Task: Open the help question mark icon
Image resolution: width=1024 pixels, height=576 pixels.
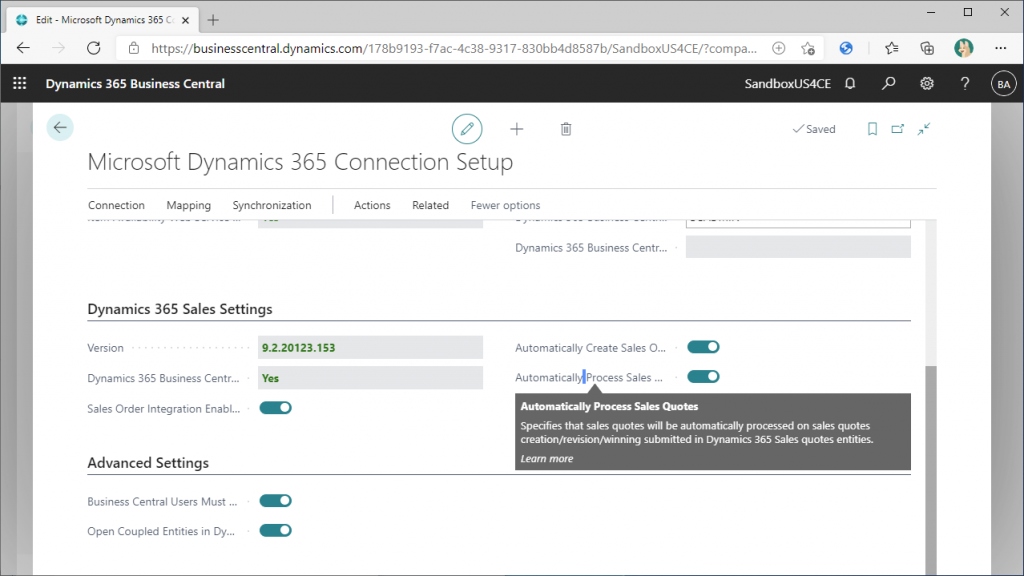Action: pyautogui.click(x=965, y=84)
